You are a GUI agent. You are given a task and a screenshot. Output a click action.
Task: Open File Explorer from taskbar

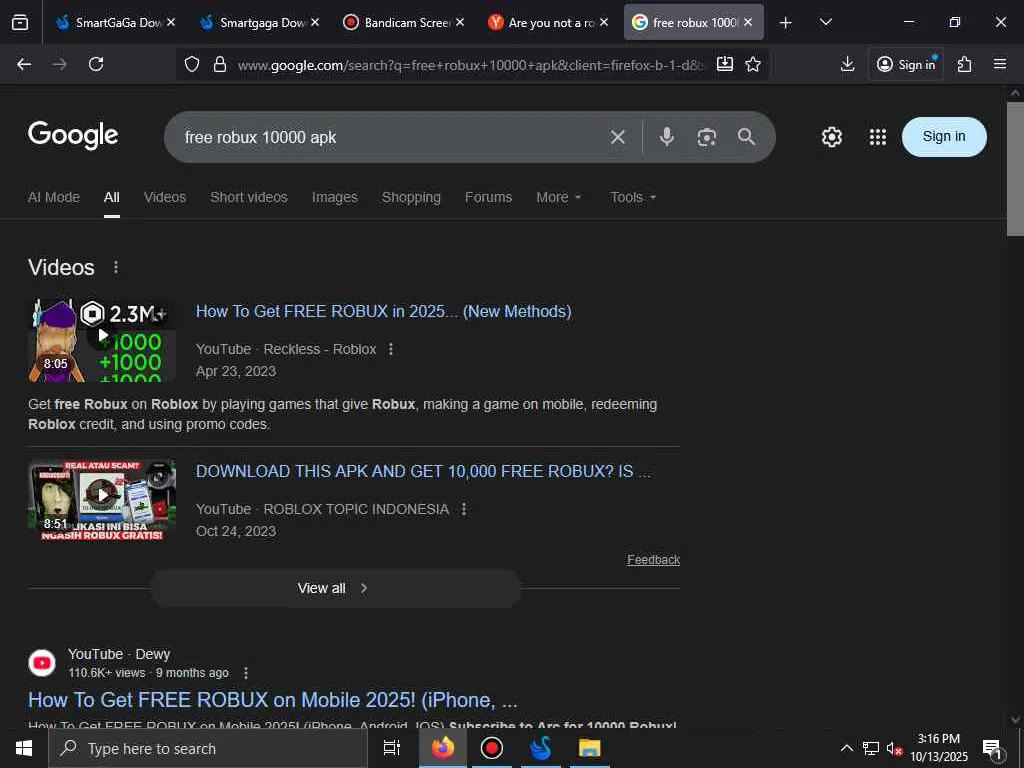click(589, 748)
